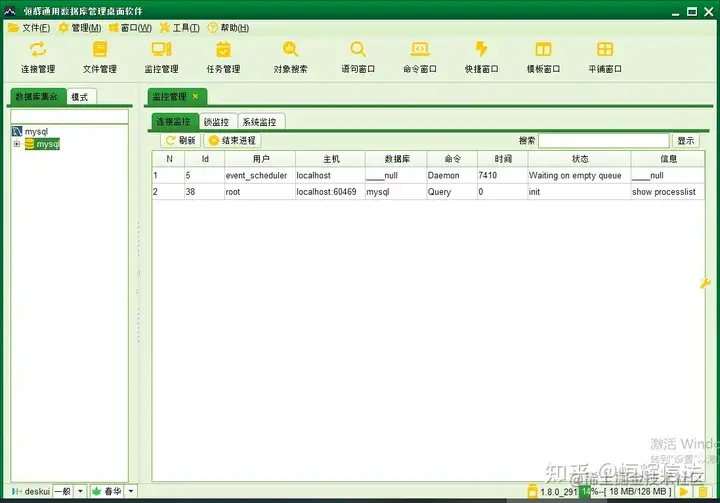
Task: Click the Waiting on empty queue cell
Action: click(x=579, y=175)
